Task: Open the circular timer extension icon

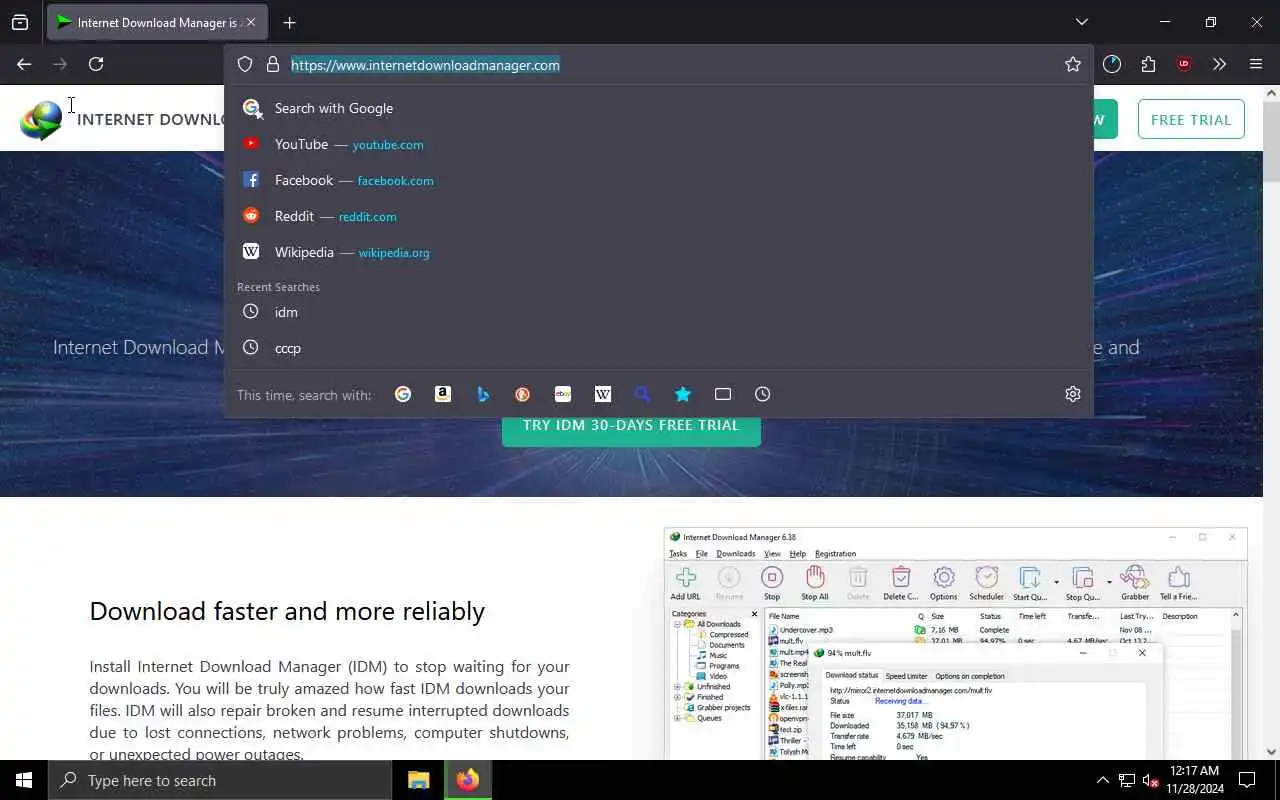Action: coord(1112,64)
